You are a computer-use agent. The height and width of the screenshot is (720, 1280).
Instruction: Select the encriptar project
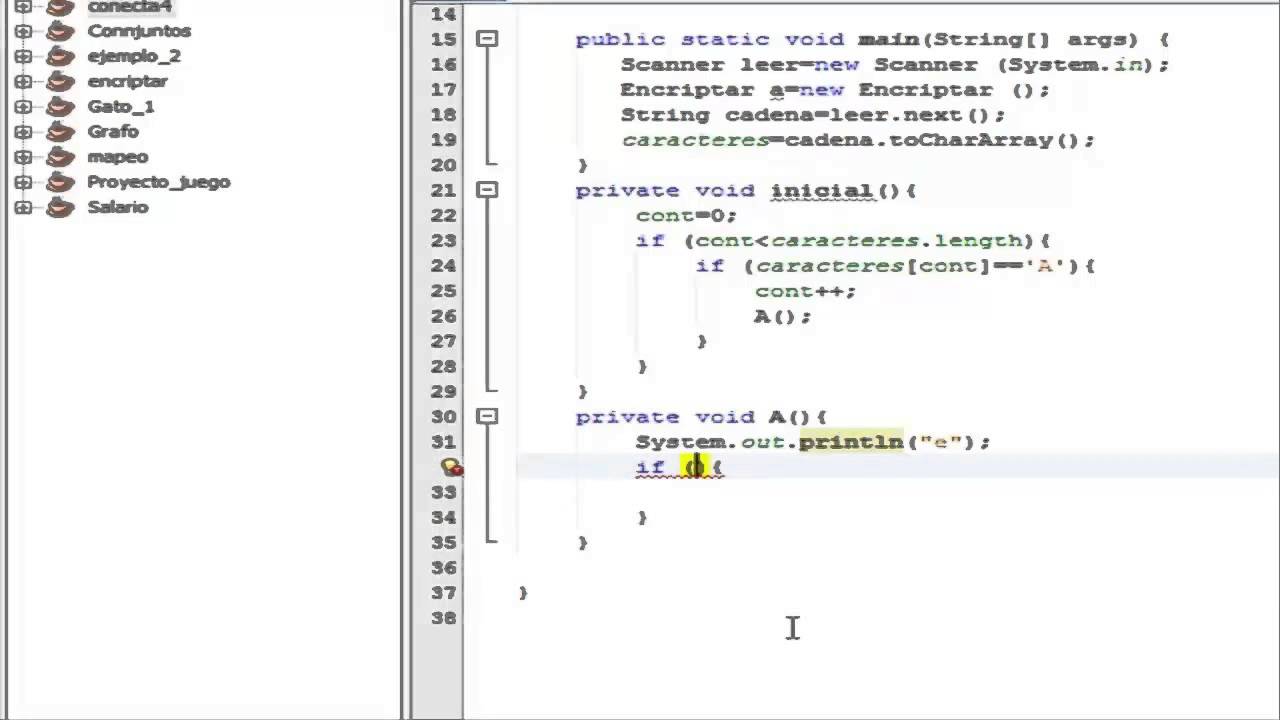tap(127, 81)
